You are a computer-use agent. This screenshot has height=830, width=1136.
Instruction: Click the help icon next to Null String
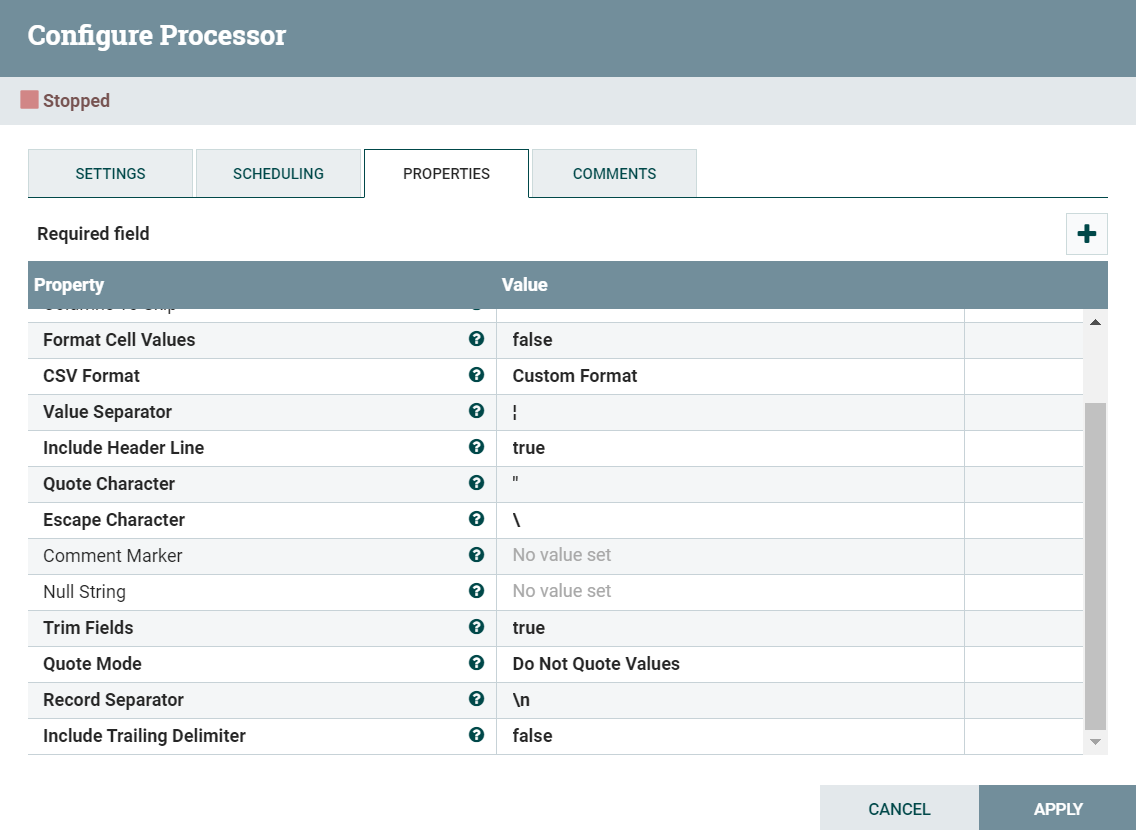point(477,591)
